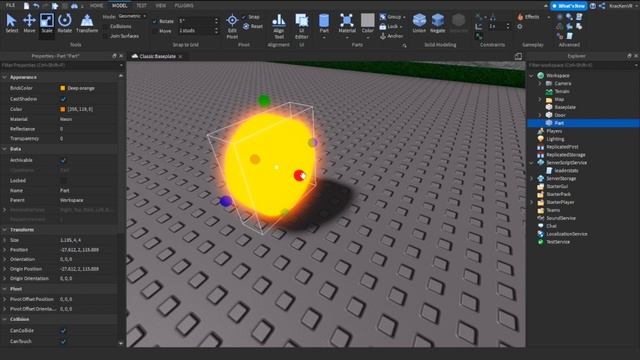Toggle the CanCollide checkbox
Viewport: 640px width, 360px height.
(63, 331)
